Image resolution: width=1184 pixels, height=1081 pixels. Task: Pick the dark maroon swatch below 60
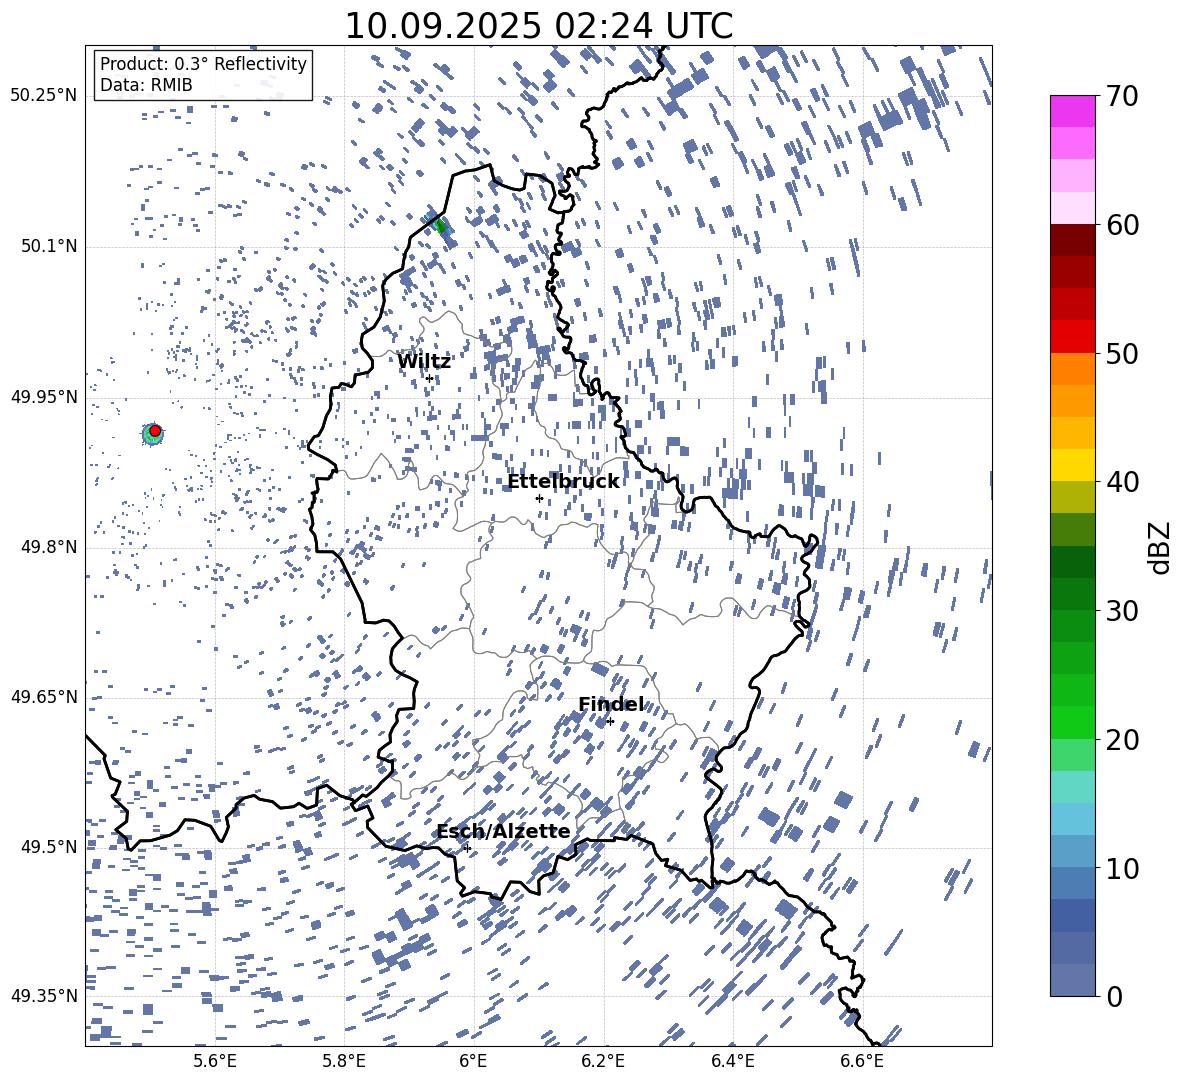tap(1073, 240)
